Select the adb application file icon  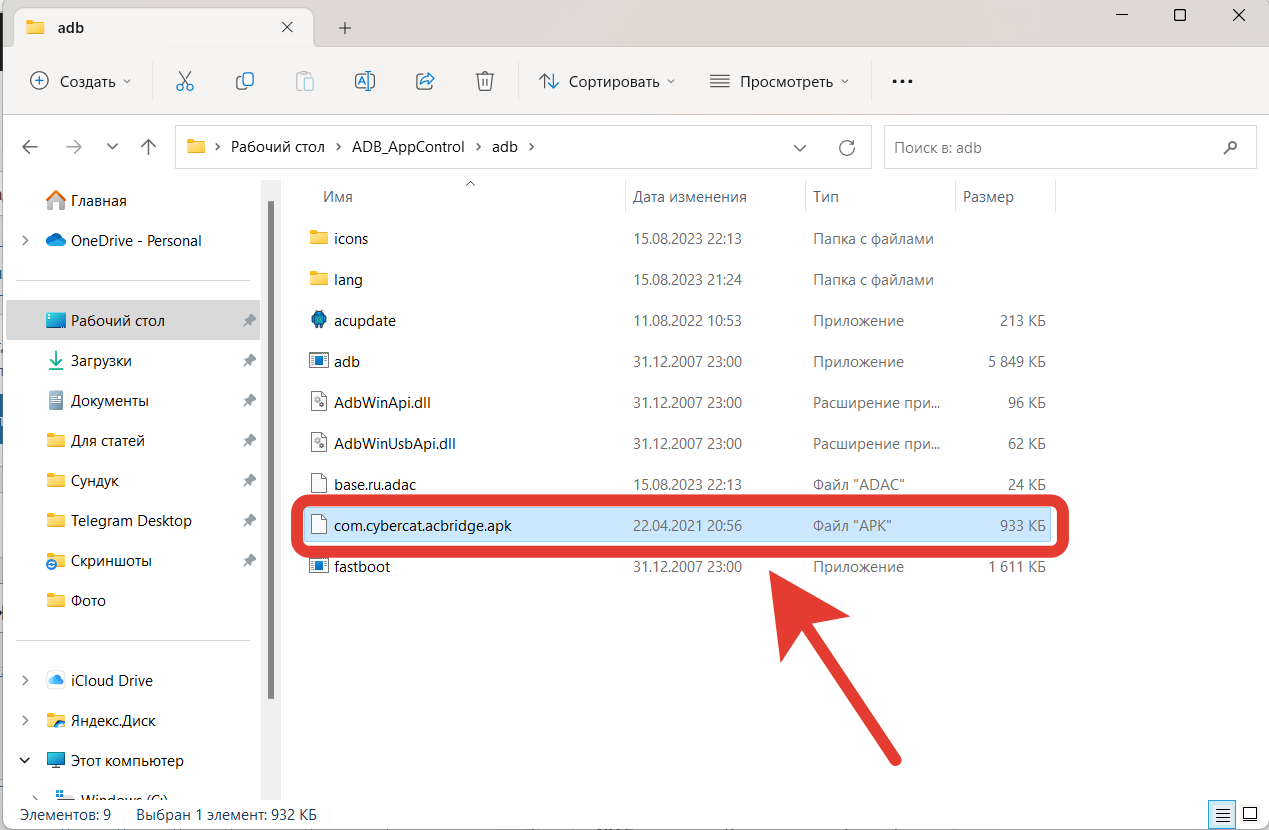[318, 361]
